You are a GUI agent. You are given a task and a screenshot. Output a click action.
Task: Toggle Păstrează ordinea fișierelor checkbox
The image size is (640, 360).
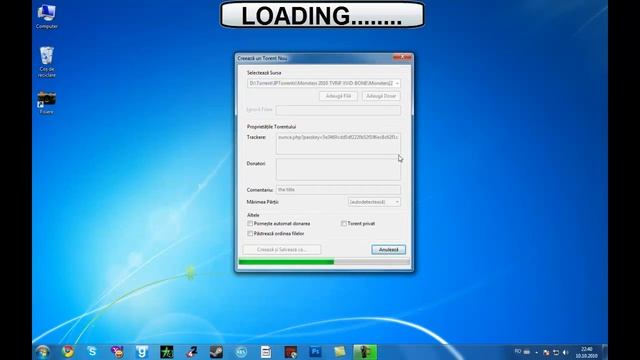click(250, 233)
